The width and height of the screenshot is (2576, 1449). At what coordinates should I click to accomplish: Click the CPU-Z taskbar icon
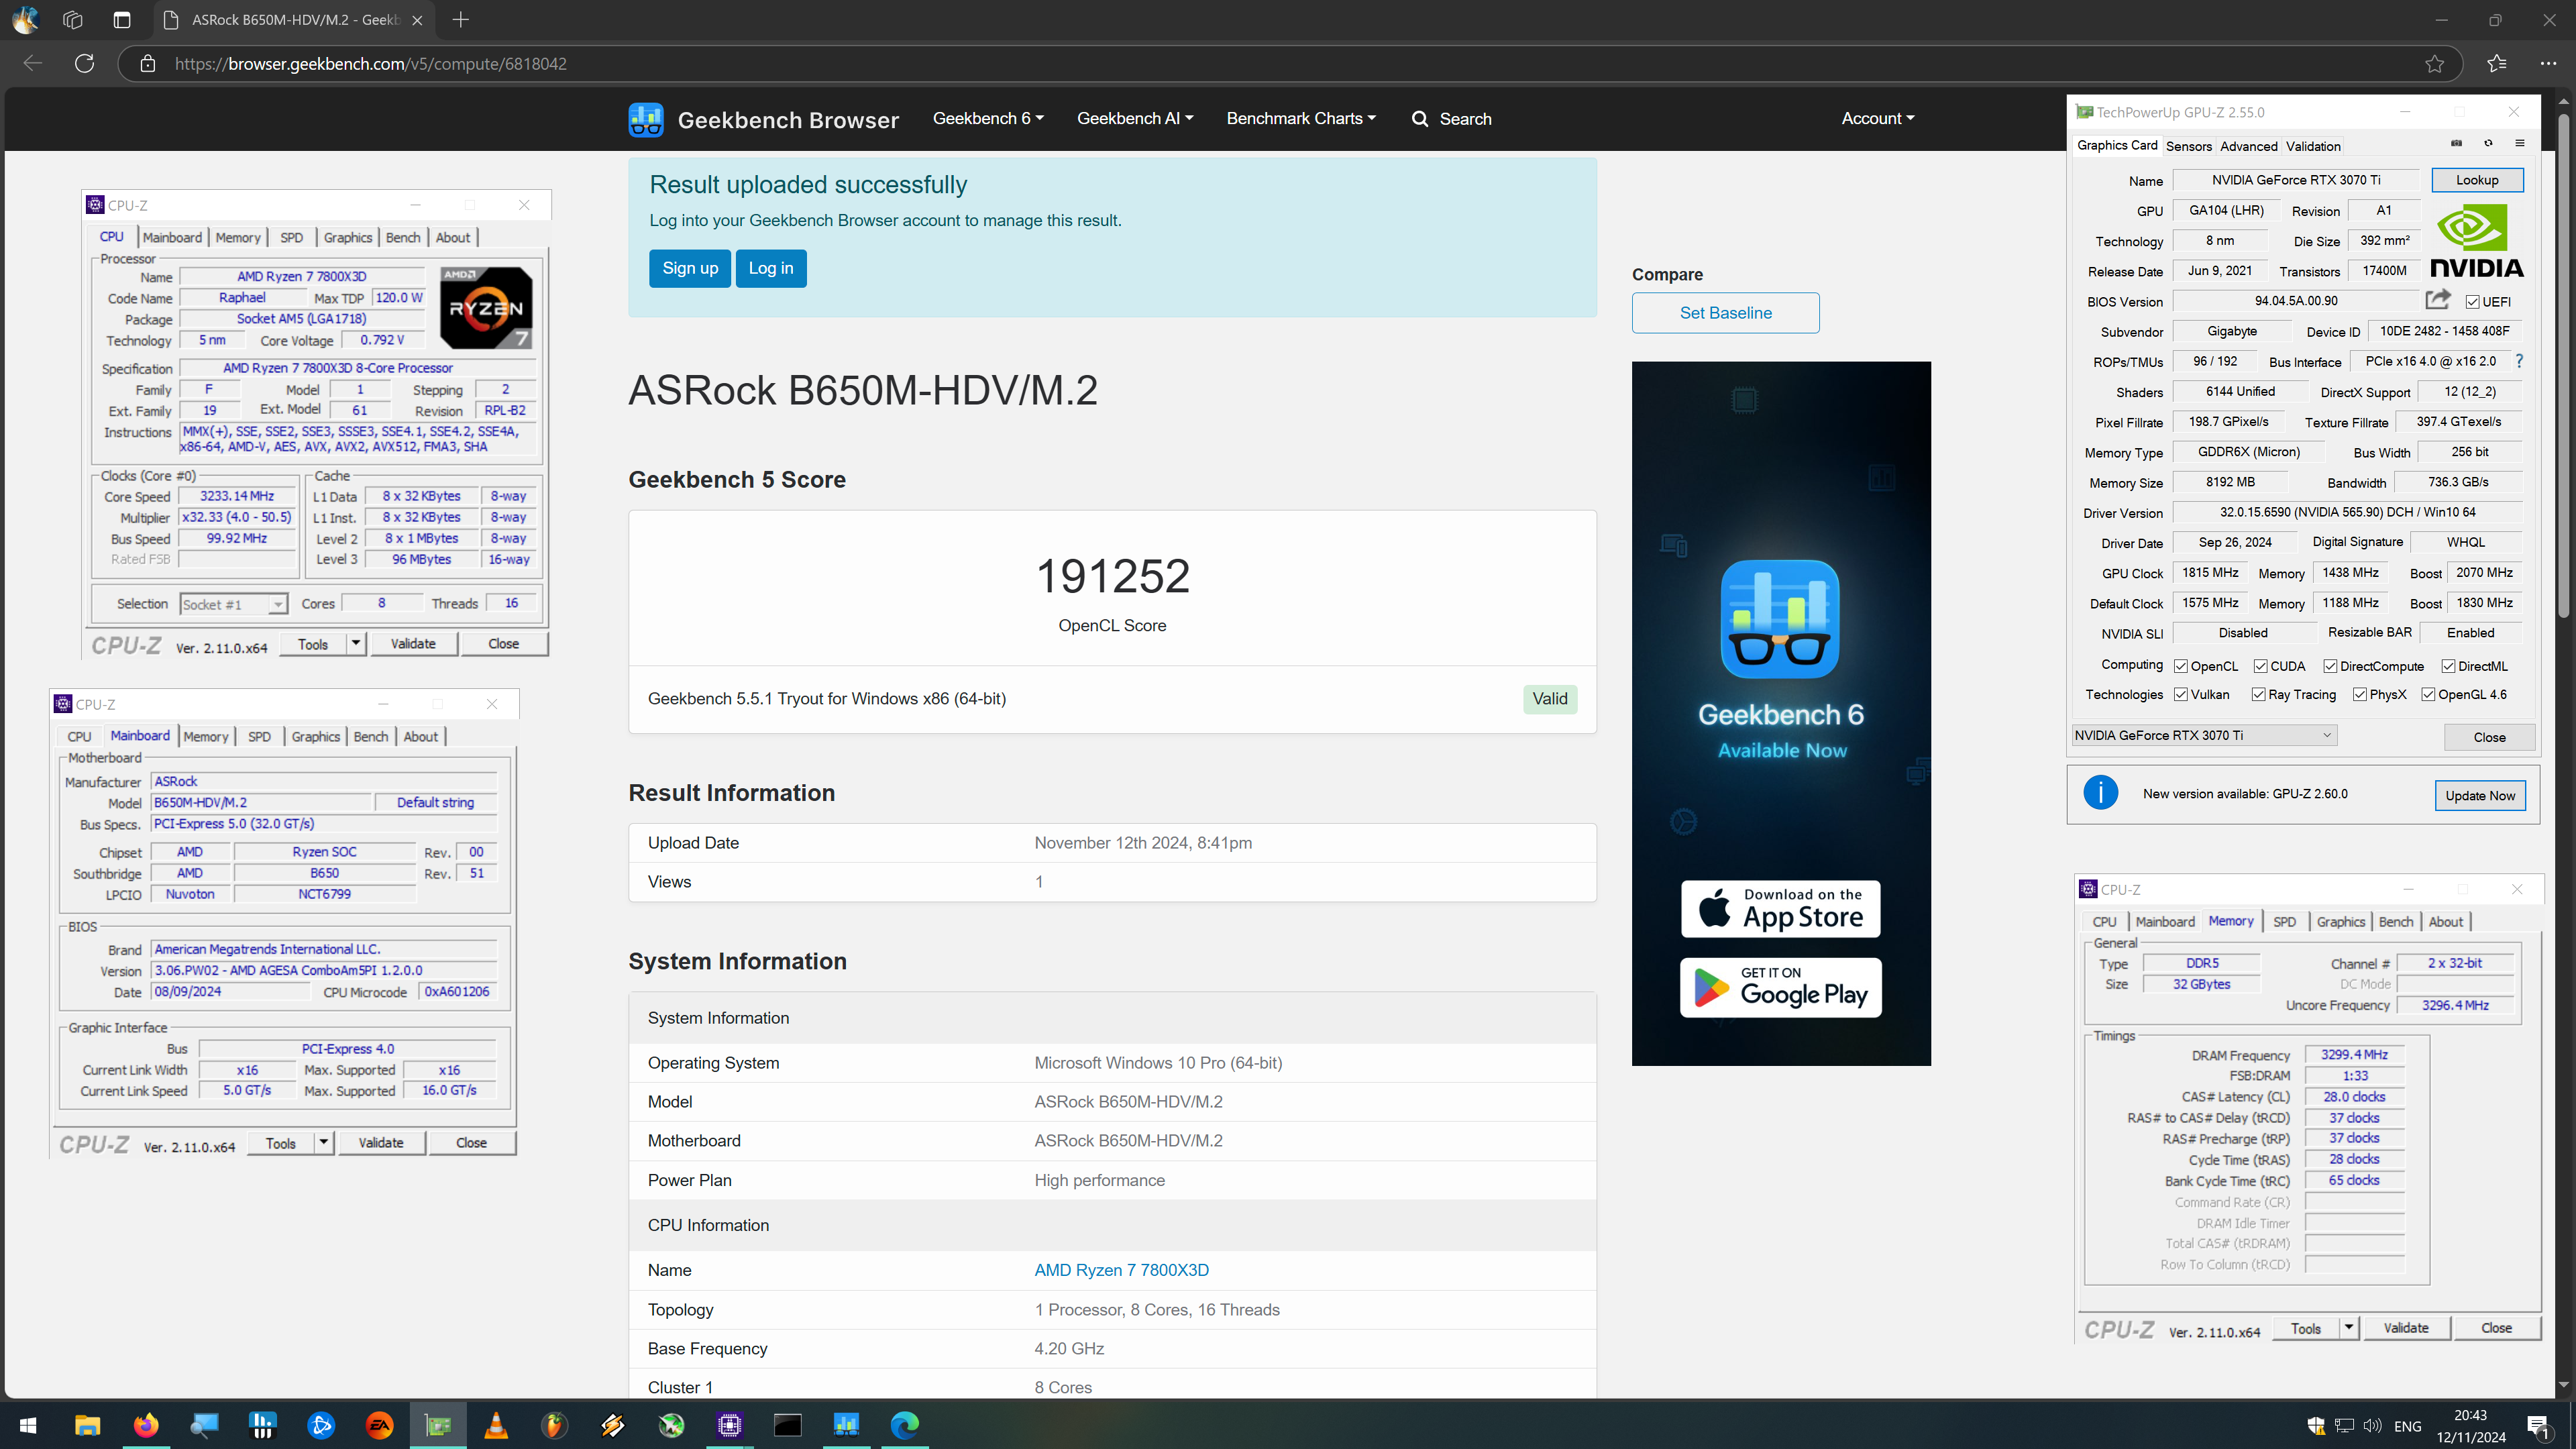729,1425
